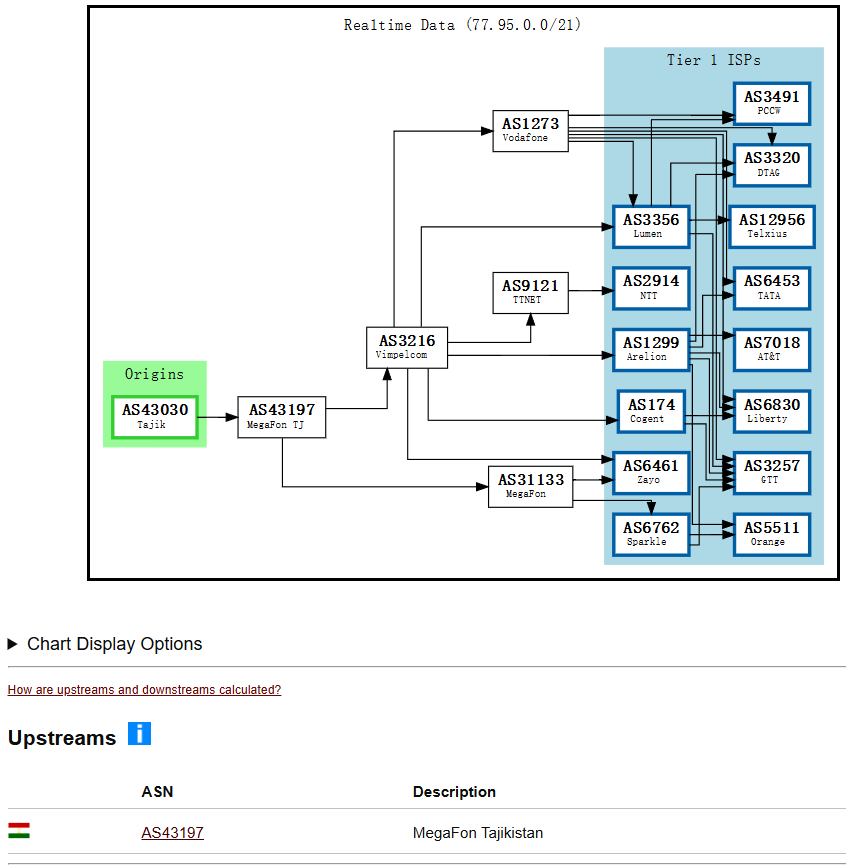The height and width of the screenshot is (866, 846).
Task: Click the 'Upstreams' section heading
Action: pos(62,738)
